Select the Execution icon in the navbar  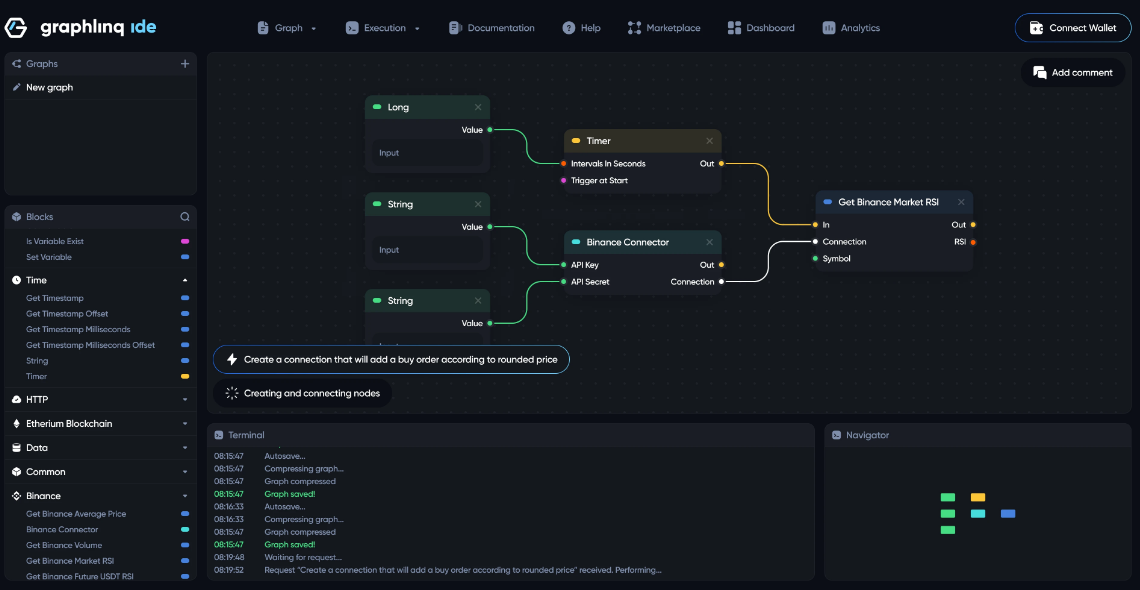[x=352, y=27]
